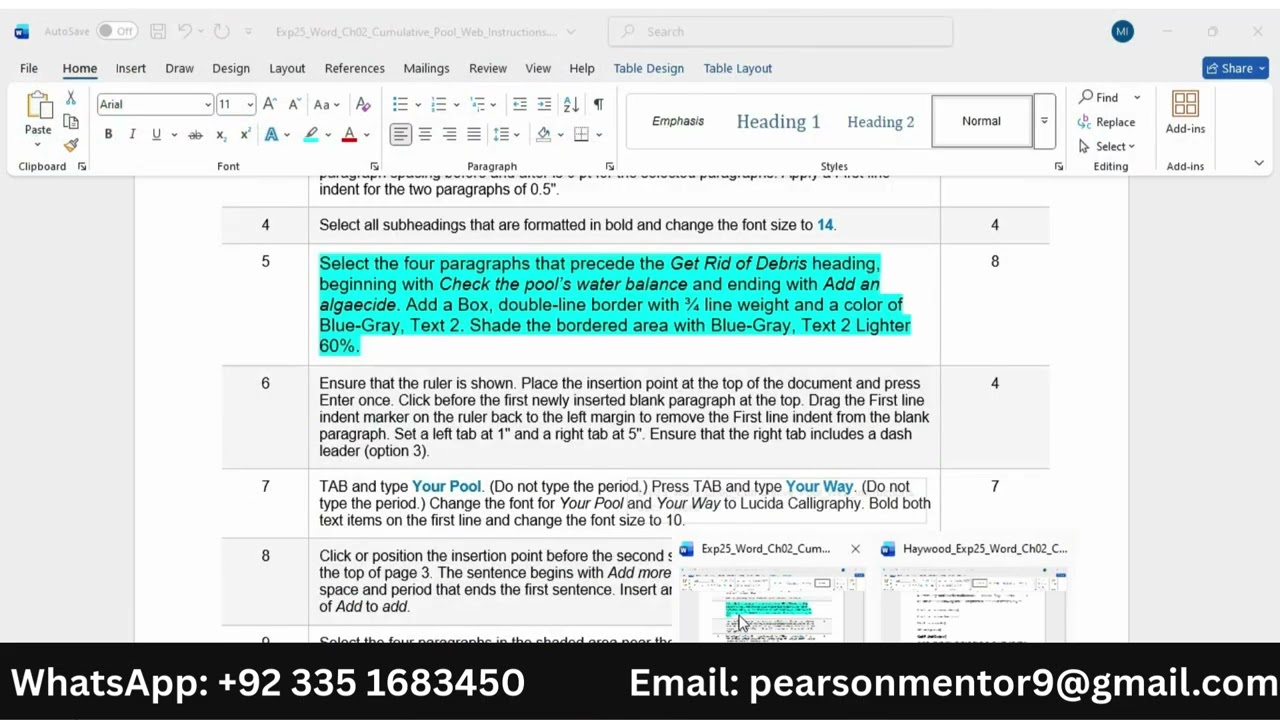Open the Table Layout tab
The image size is (1280, 720).
[738, 68]
